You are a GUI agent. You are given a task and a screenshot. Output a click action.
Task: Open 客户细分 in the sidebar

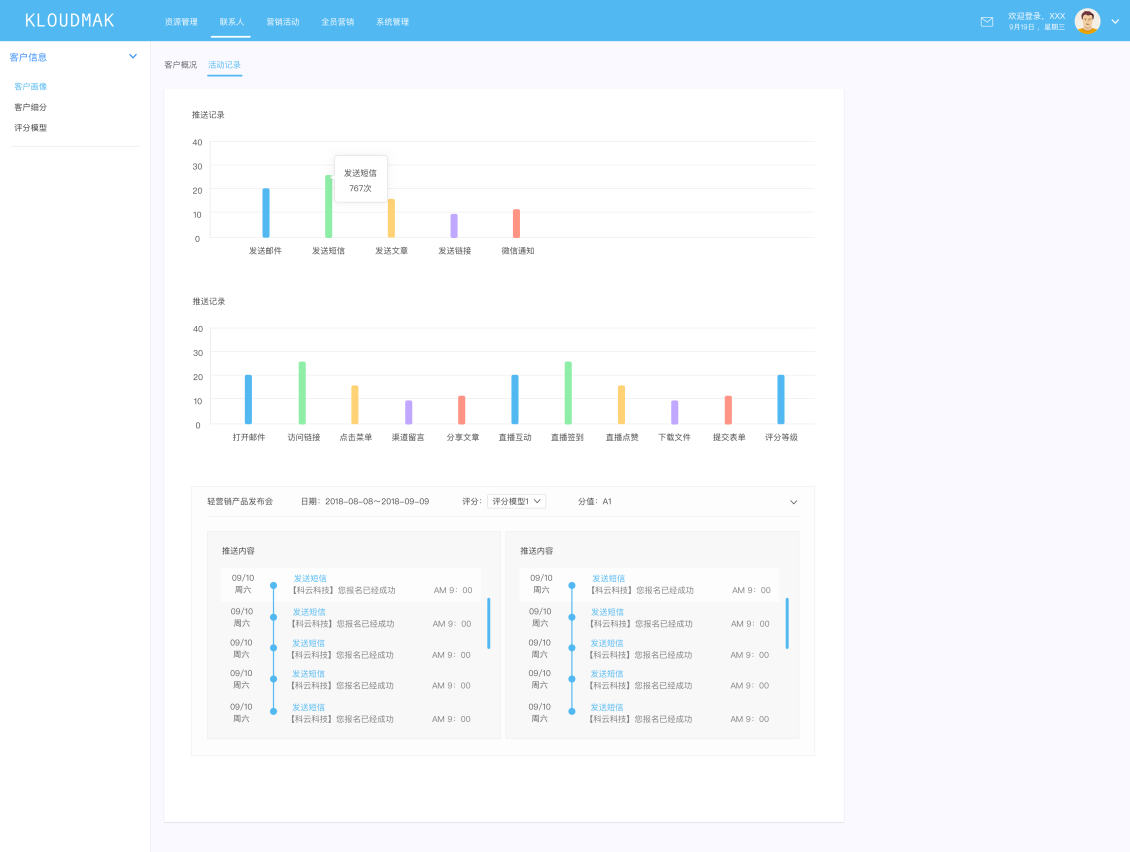click(30, 107)
